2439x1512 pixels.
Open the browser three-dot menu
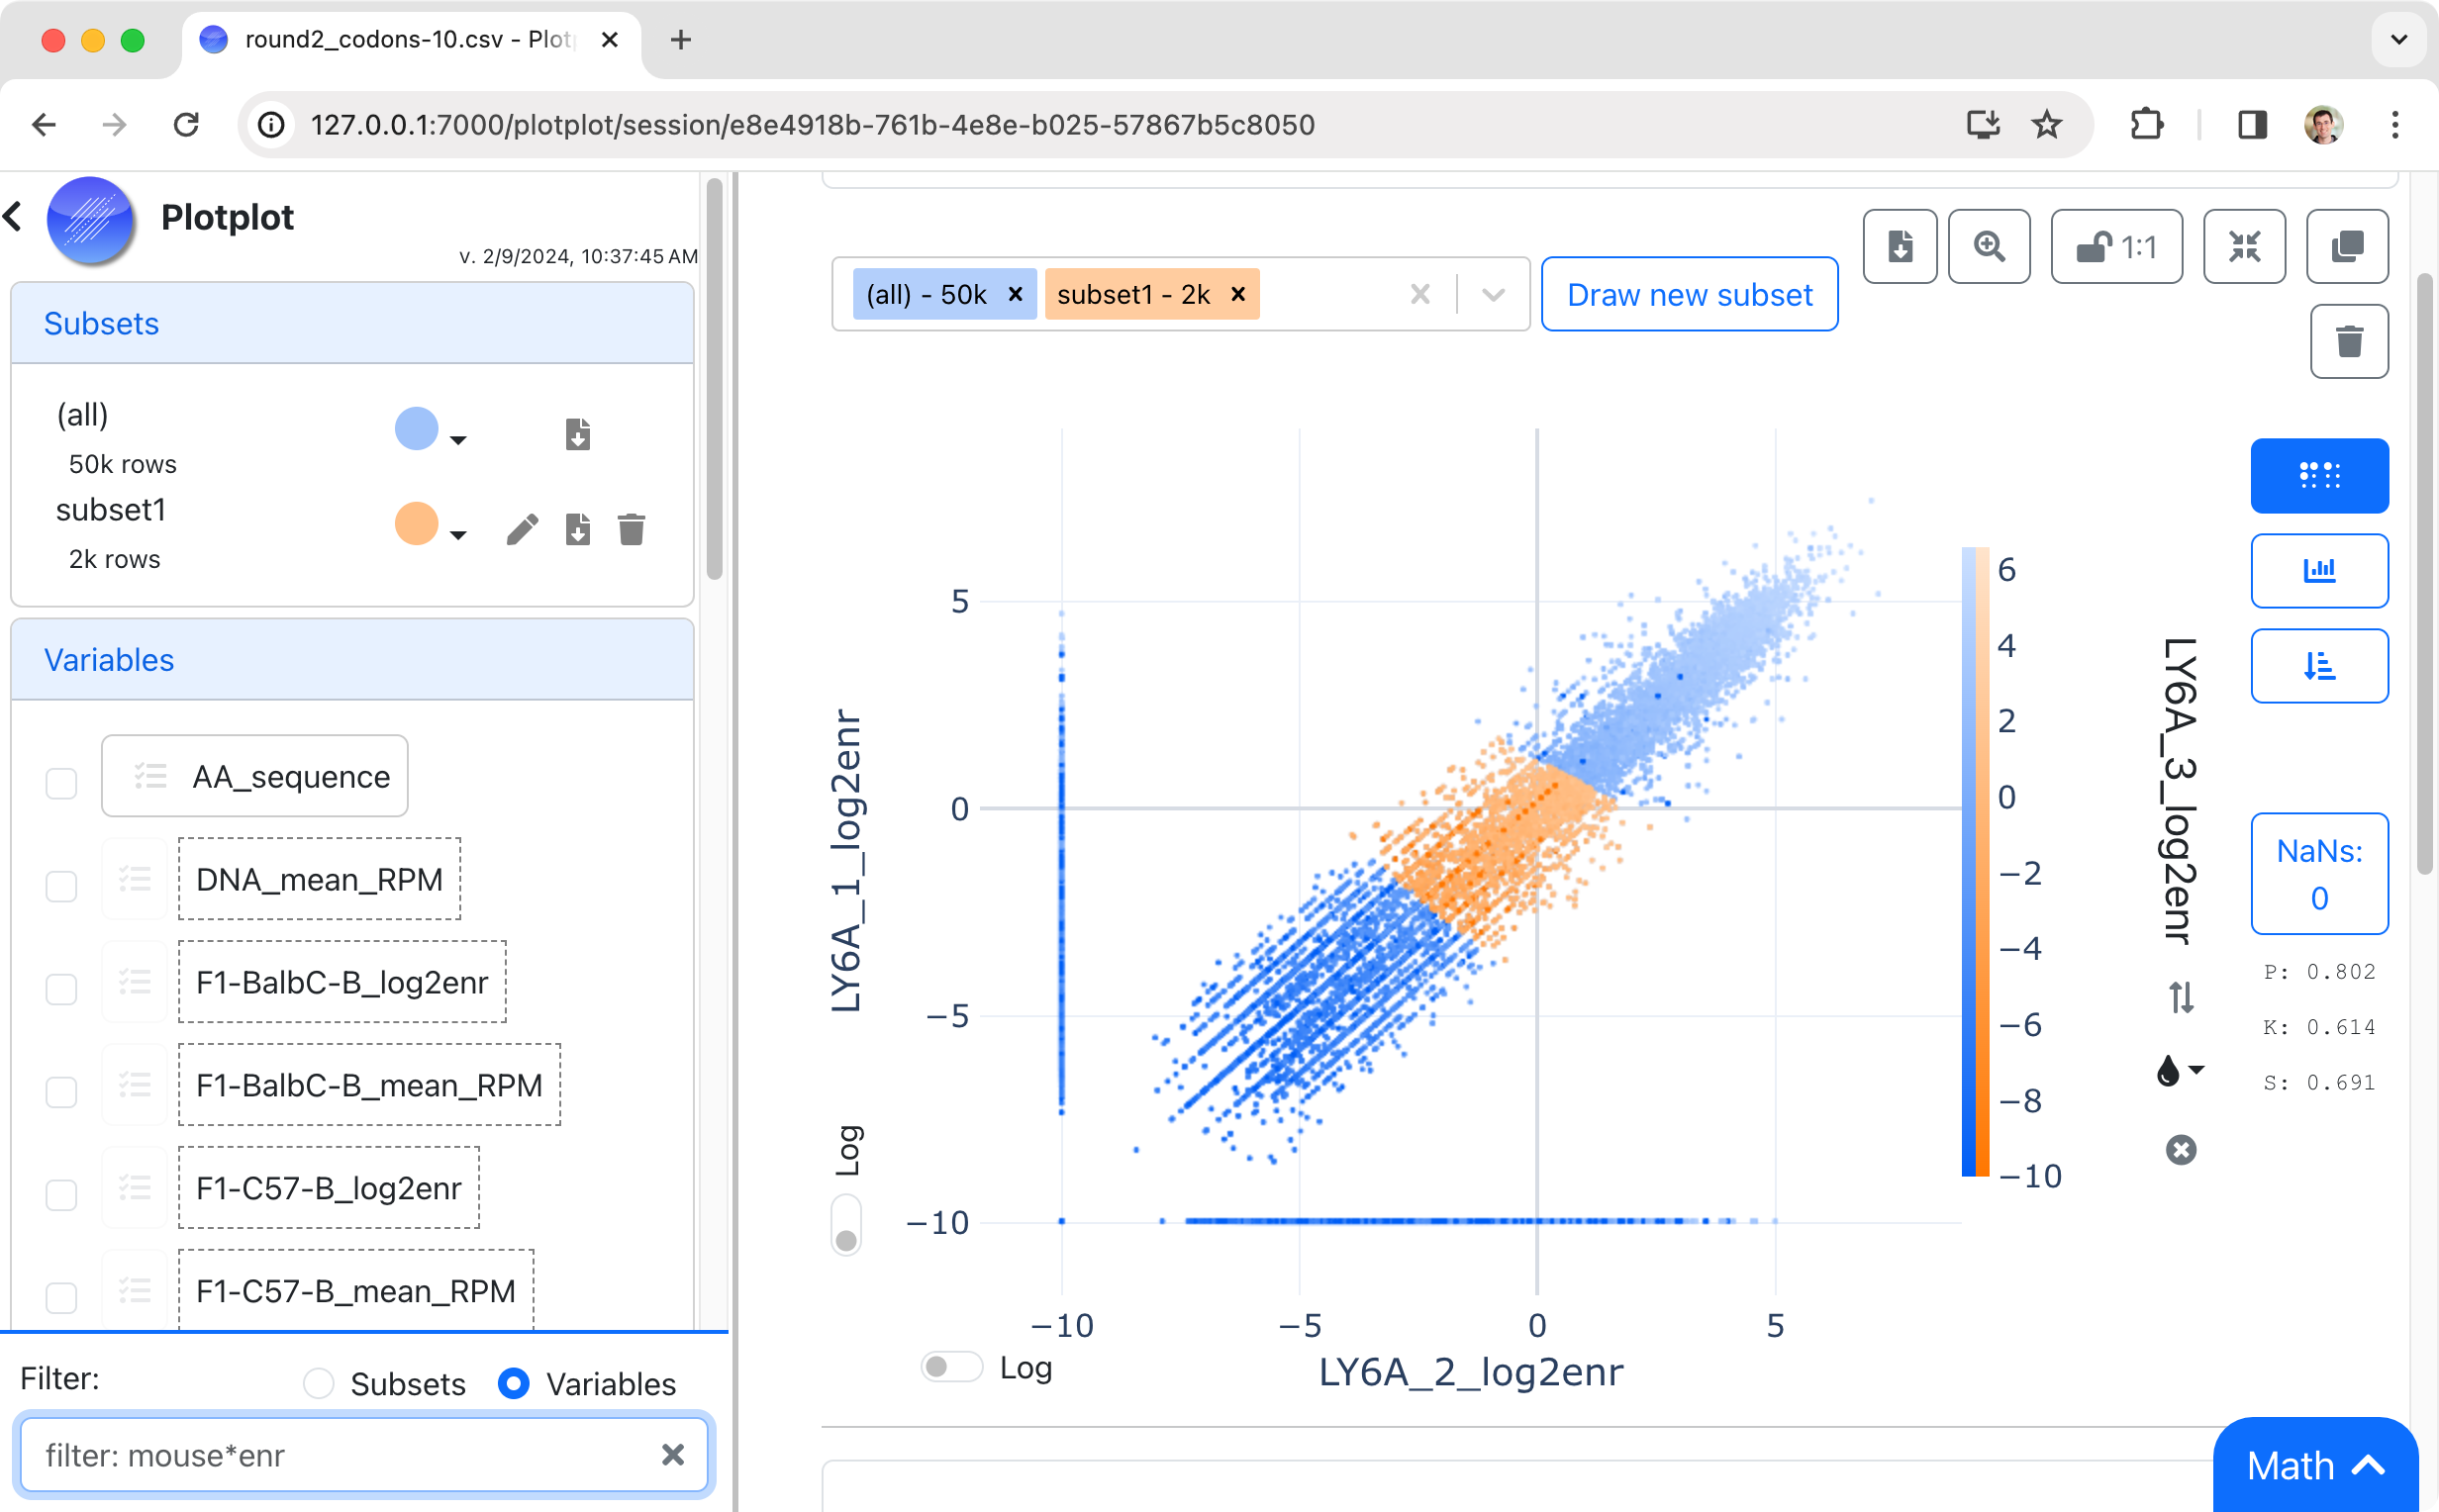click(2394, 125)
